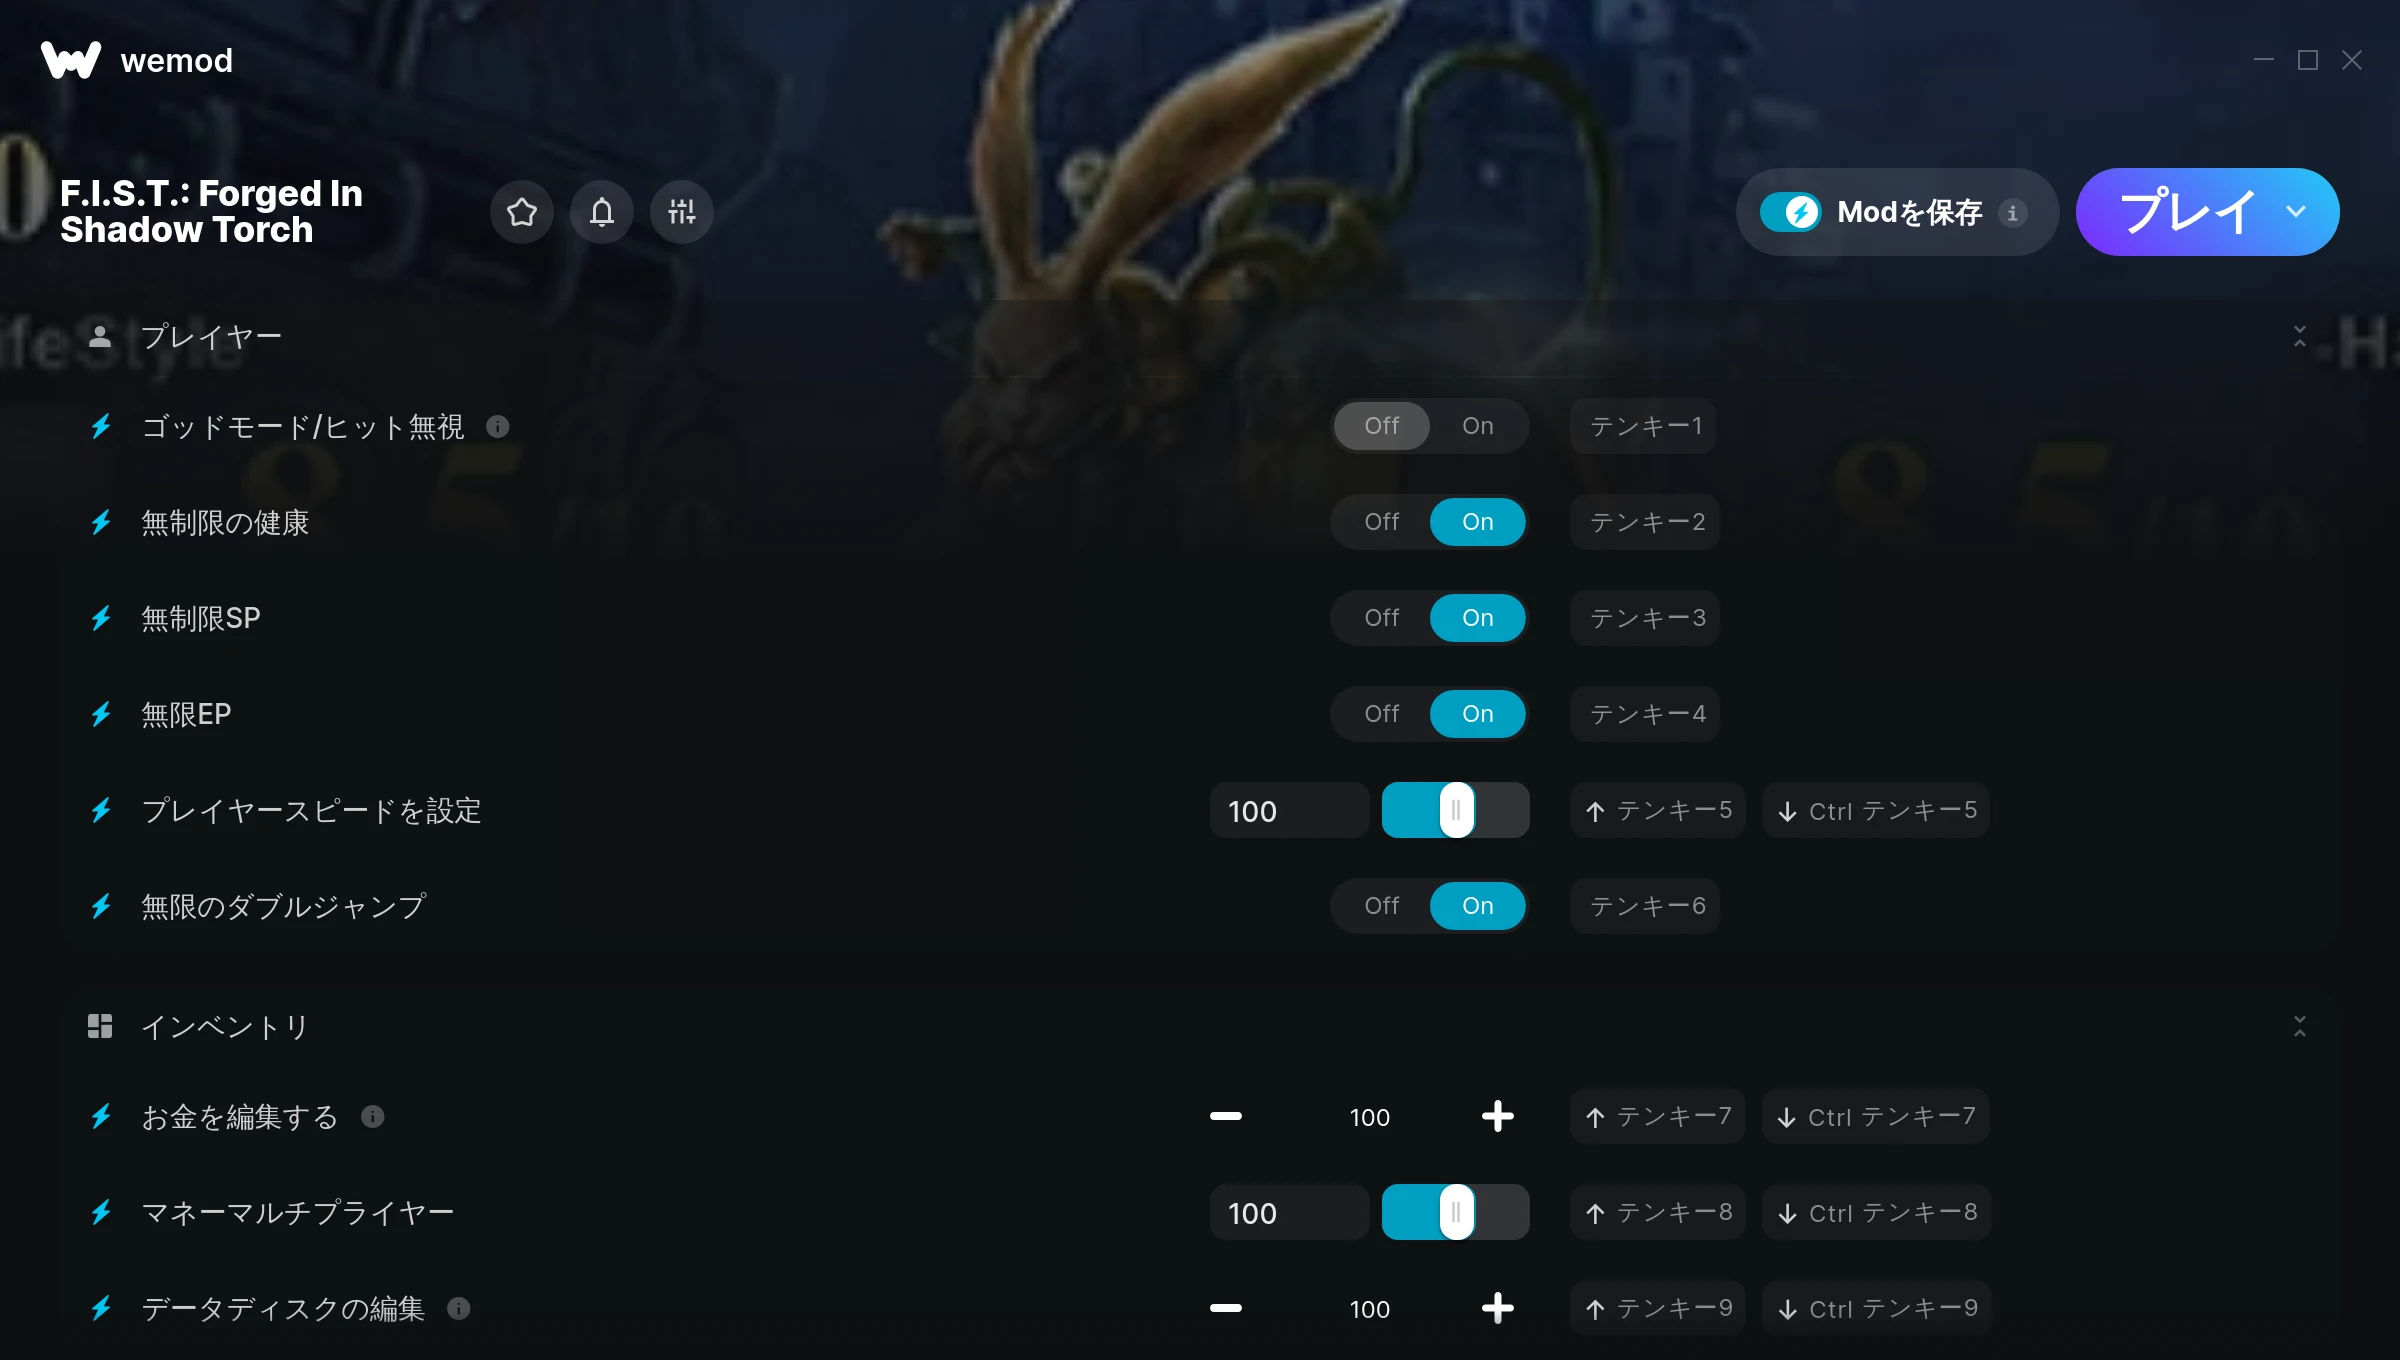Click the Ctrl テンキー5 hotkey button
Image resolution: width=2400 pixels, height=1360 pixels.
pos(1876,810)
